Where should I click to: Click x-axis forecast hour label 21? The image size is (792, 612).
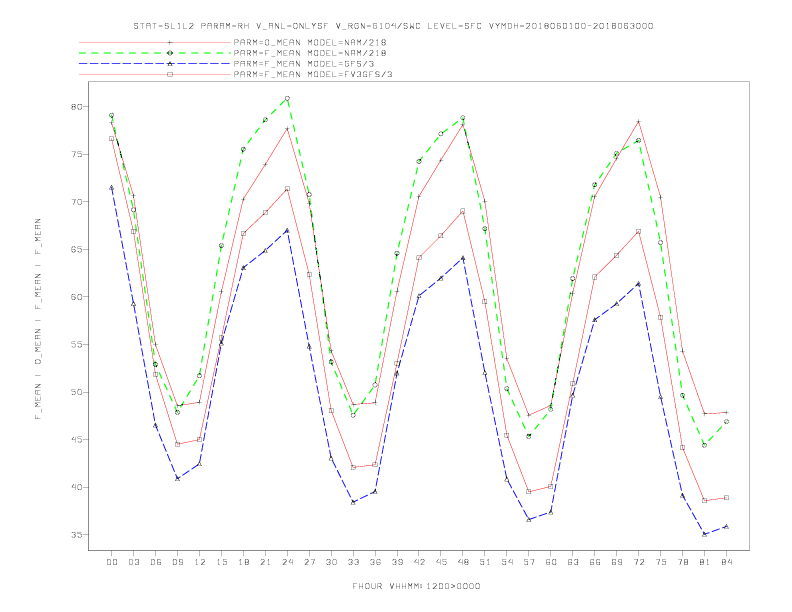point(265,562)
